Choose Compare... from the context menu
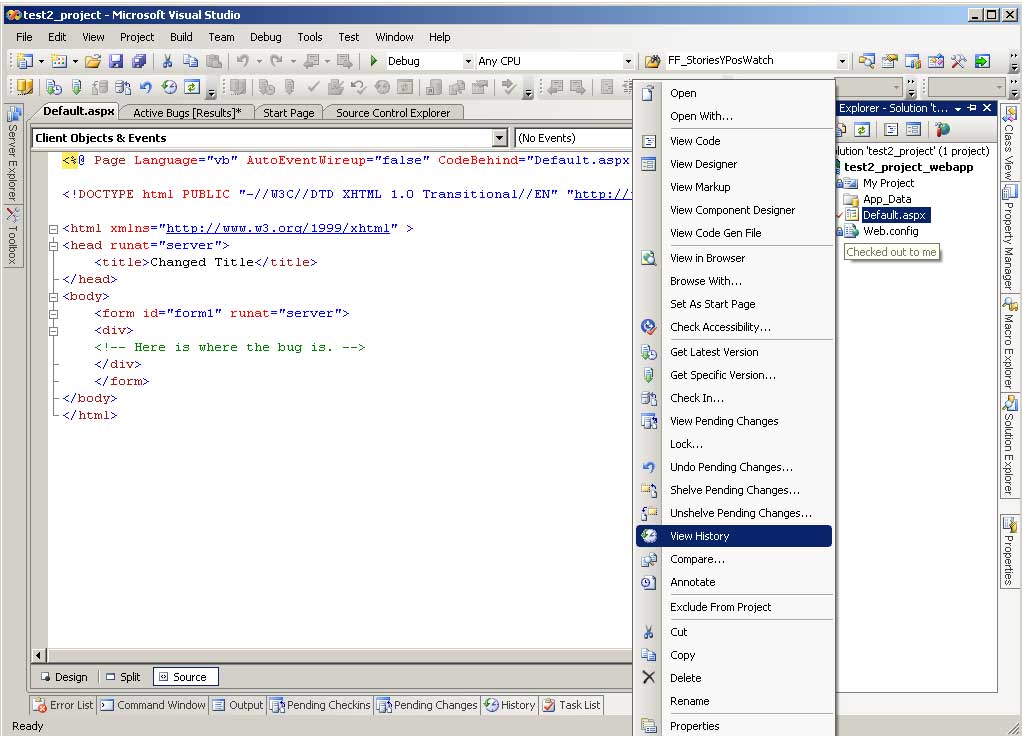 coord(733,559)
